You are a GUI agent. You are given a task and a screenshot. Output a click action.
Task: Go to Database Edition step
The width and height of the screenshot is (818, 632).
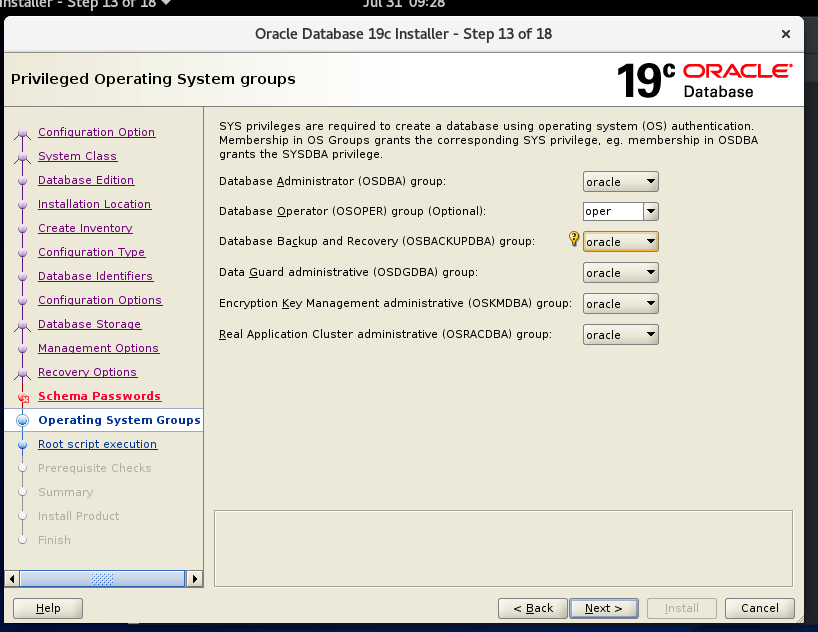86,180
